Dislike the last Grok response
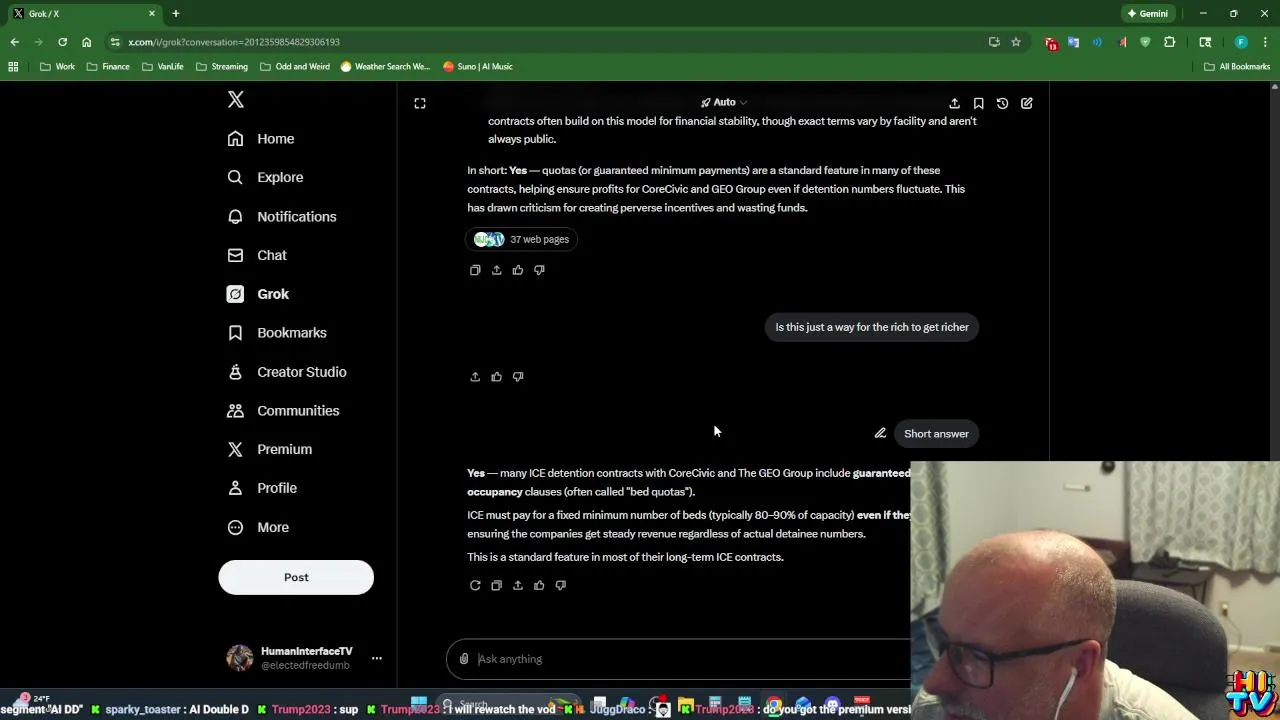 tap(561, 585)
